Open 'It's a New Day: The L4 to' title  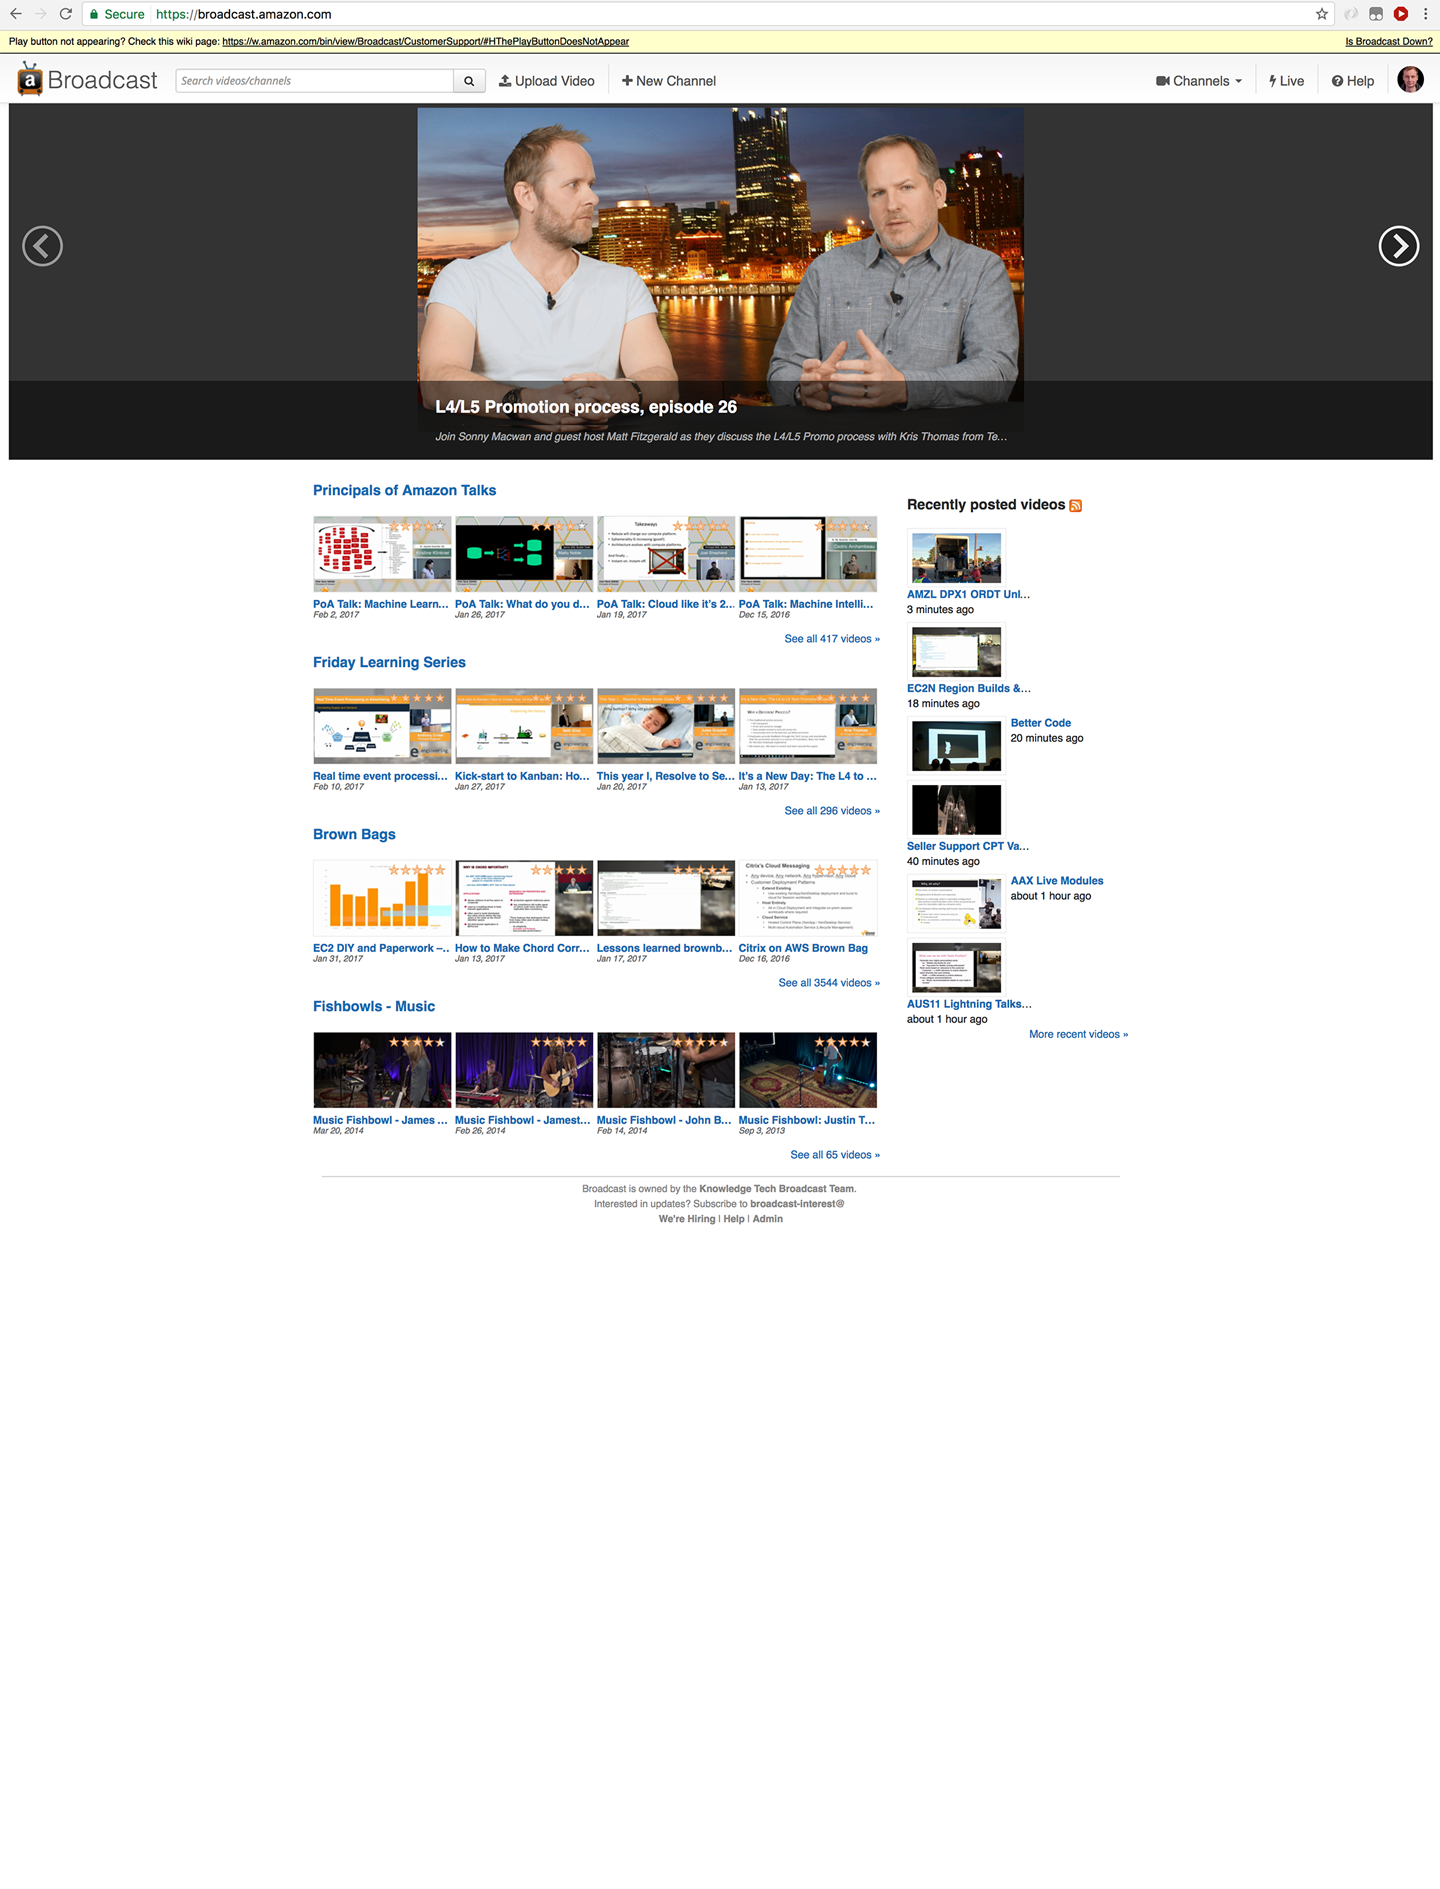coord(808,776)
